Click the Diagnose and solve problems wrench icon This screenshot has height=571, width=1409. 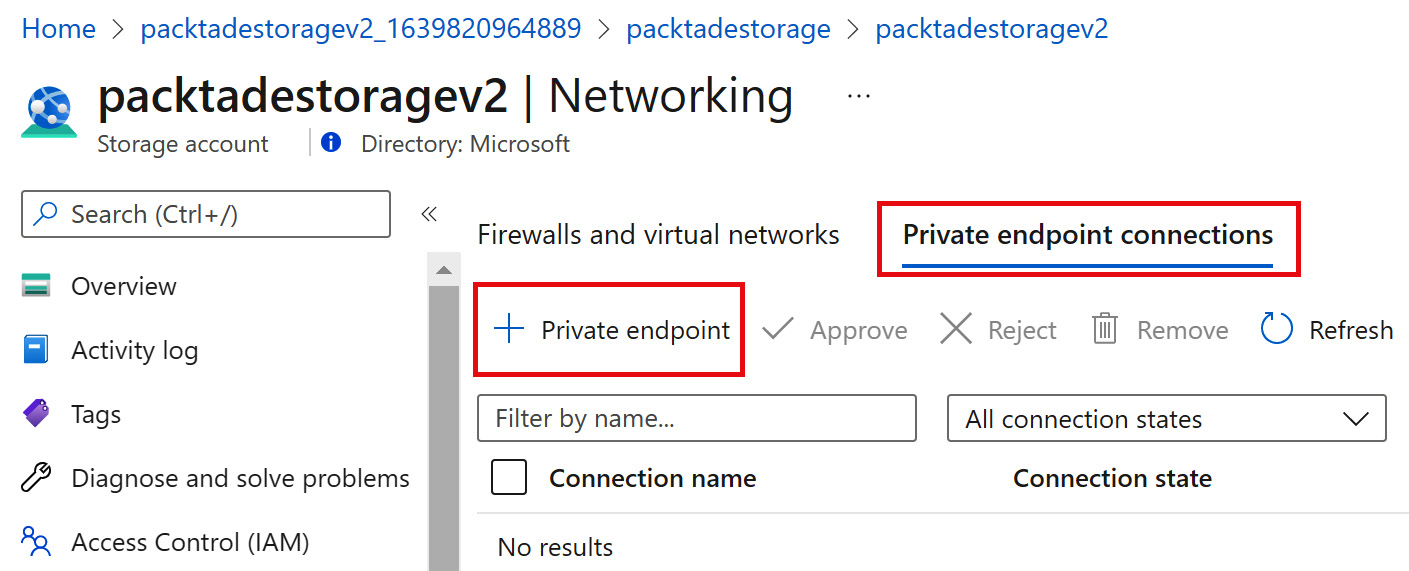(x=36, y=479)
